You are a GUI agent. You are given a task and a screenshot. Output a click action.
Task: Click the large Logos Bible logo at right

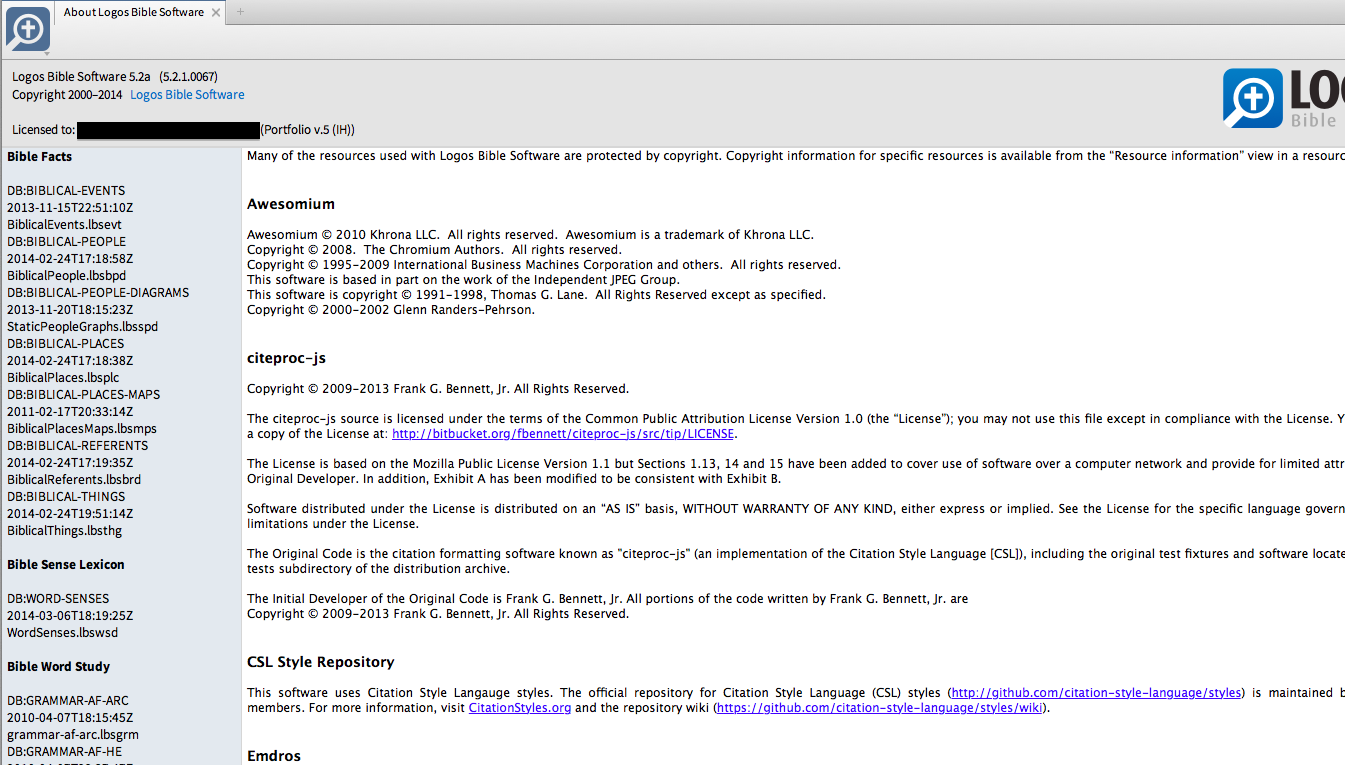[x=1284, y=98]
